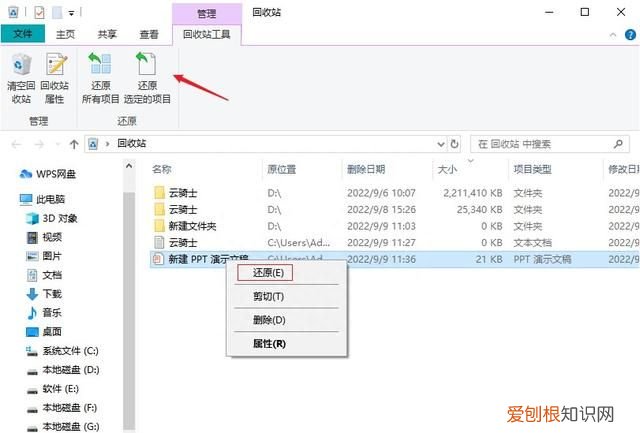Click the Recycle Bin icon in title bar
Screen dimensions: 640x433
[x=13, y=12]
